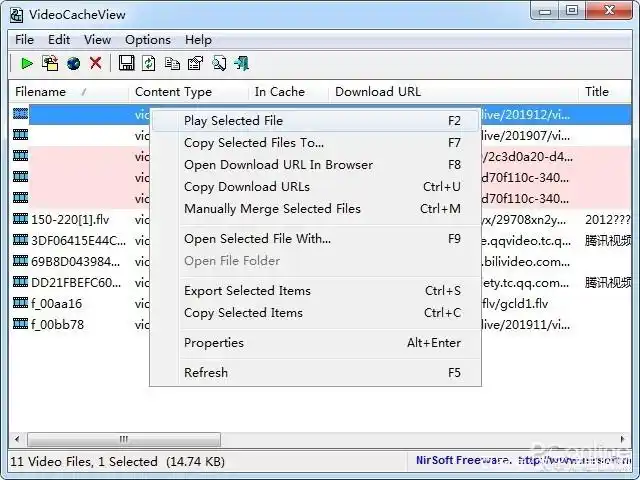
Task: Click the In Cache column header
Action: click(279, 92)
